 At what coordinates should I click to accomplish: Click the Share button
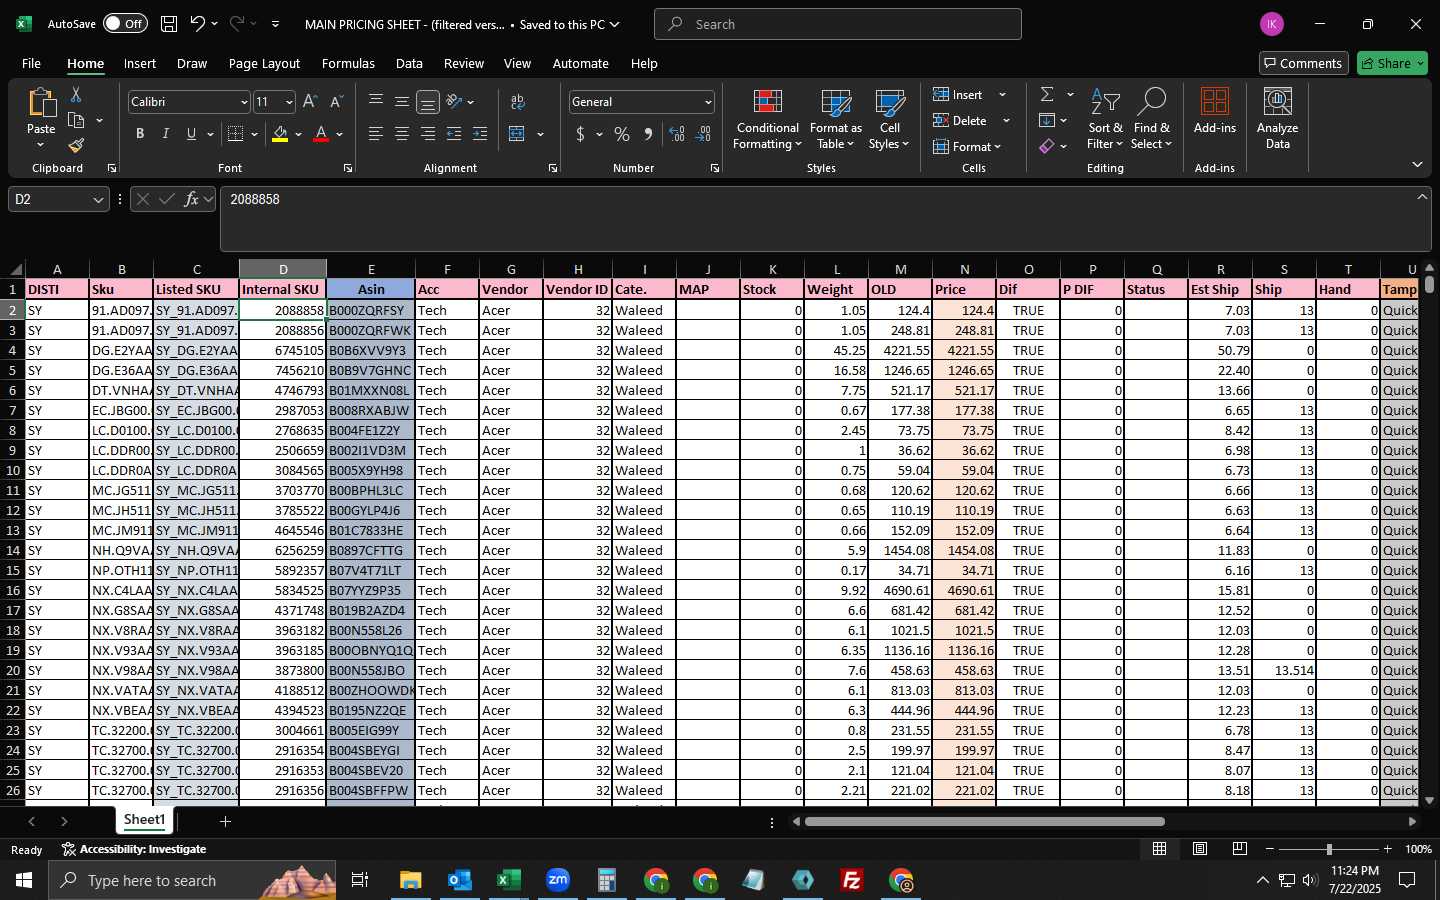point(1392,63)
